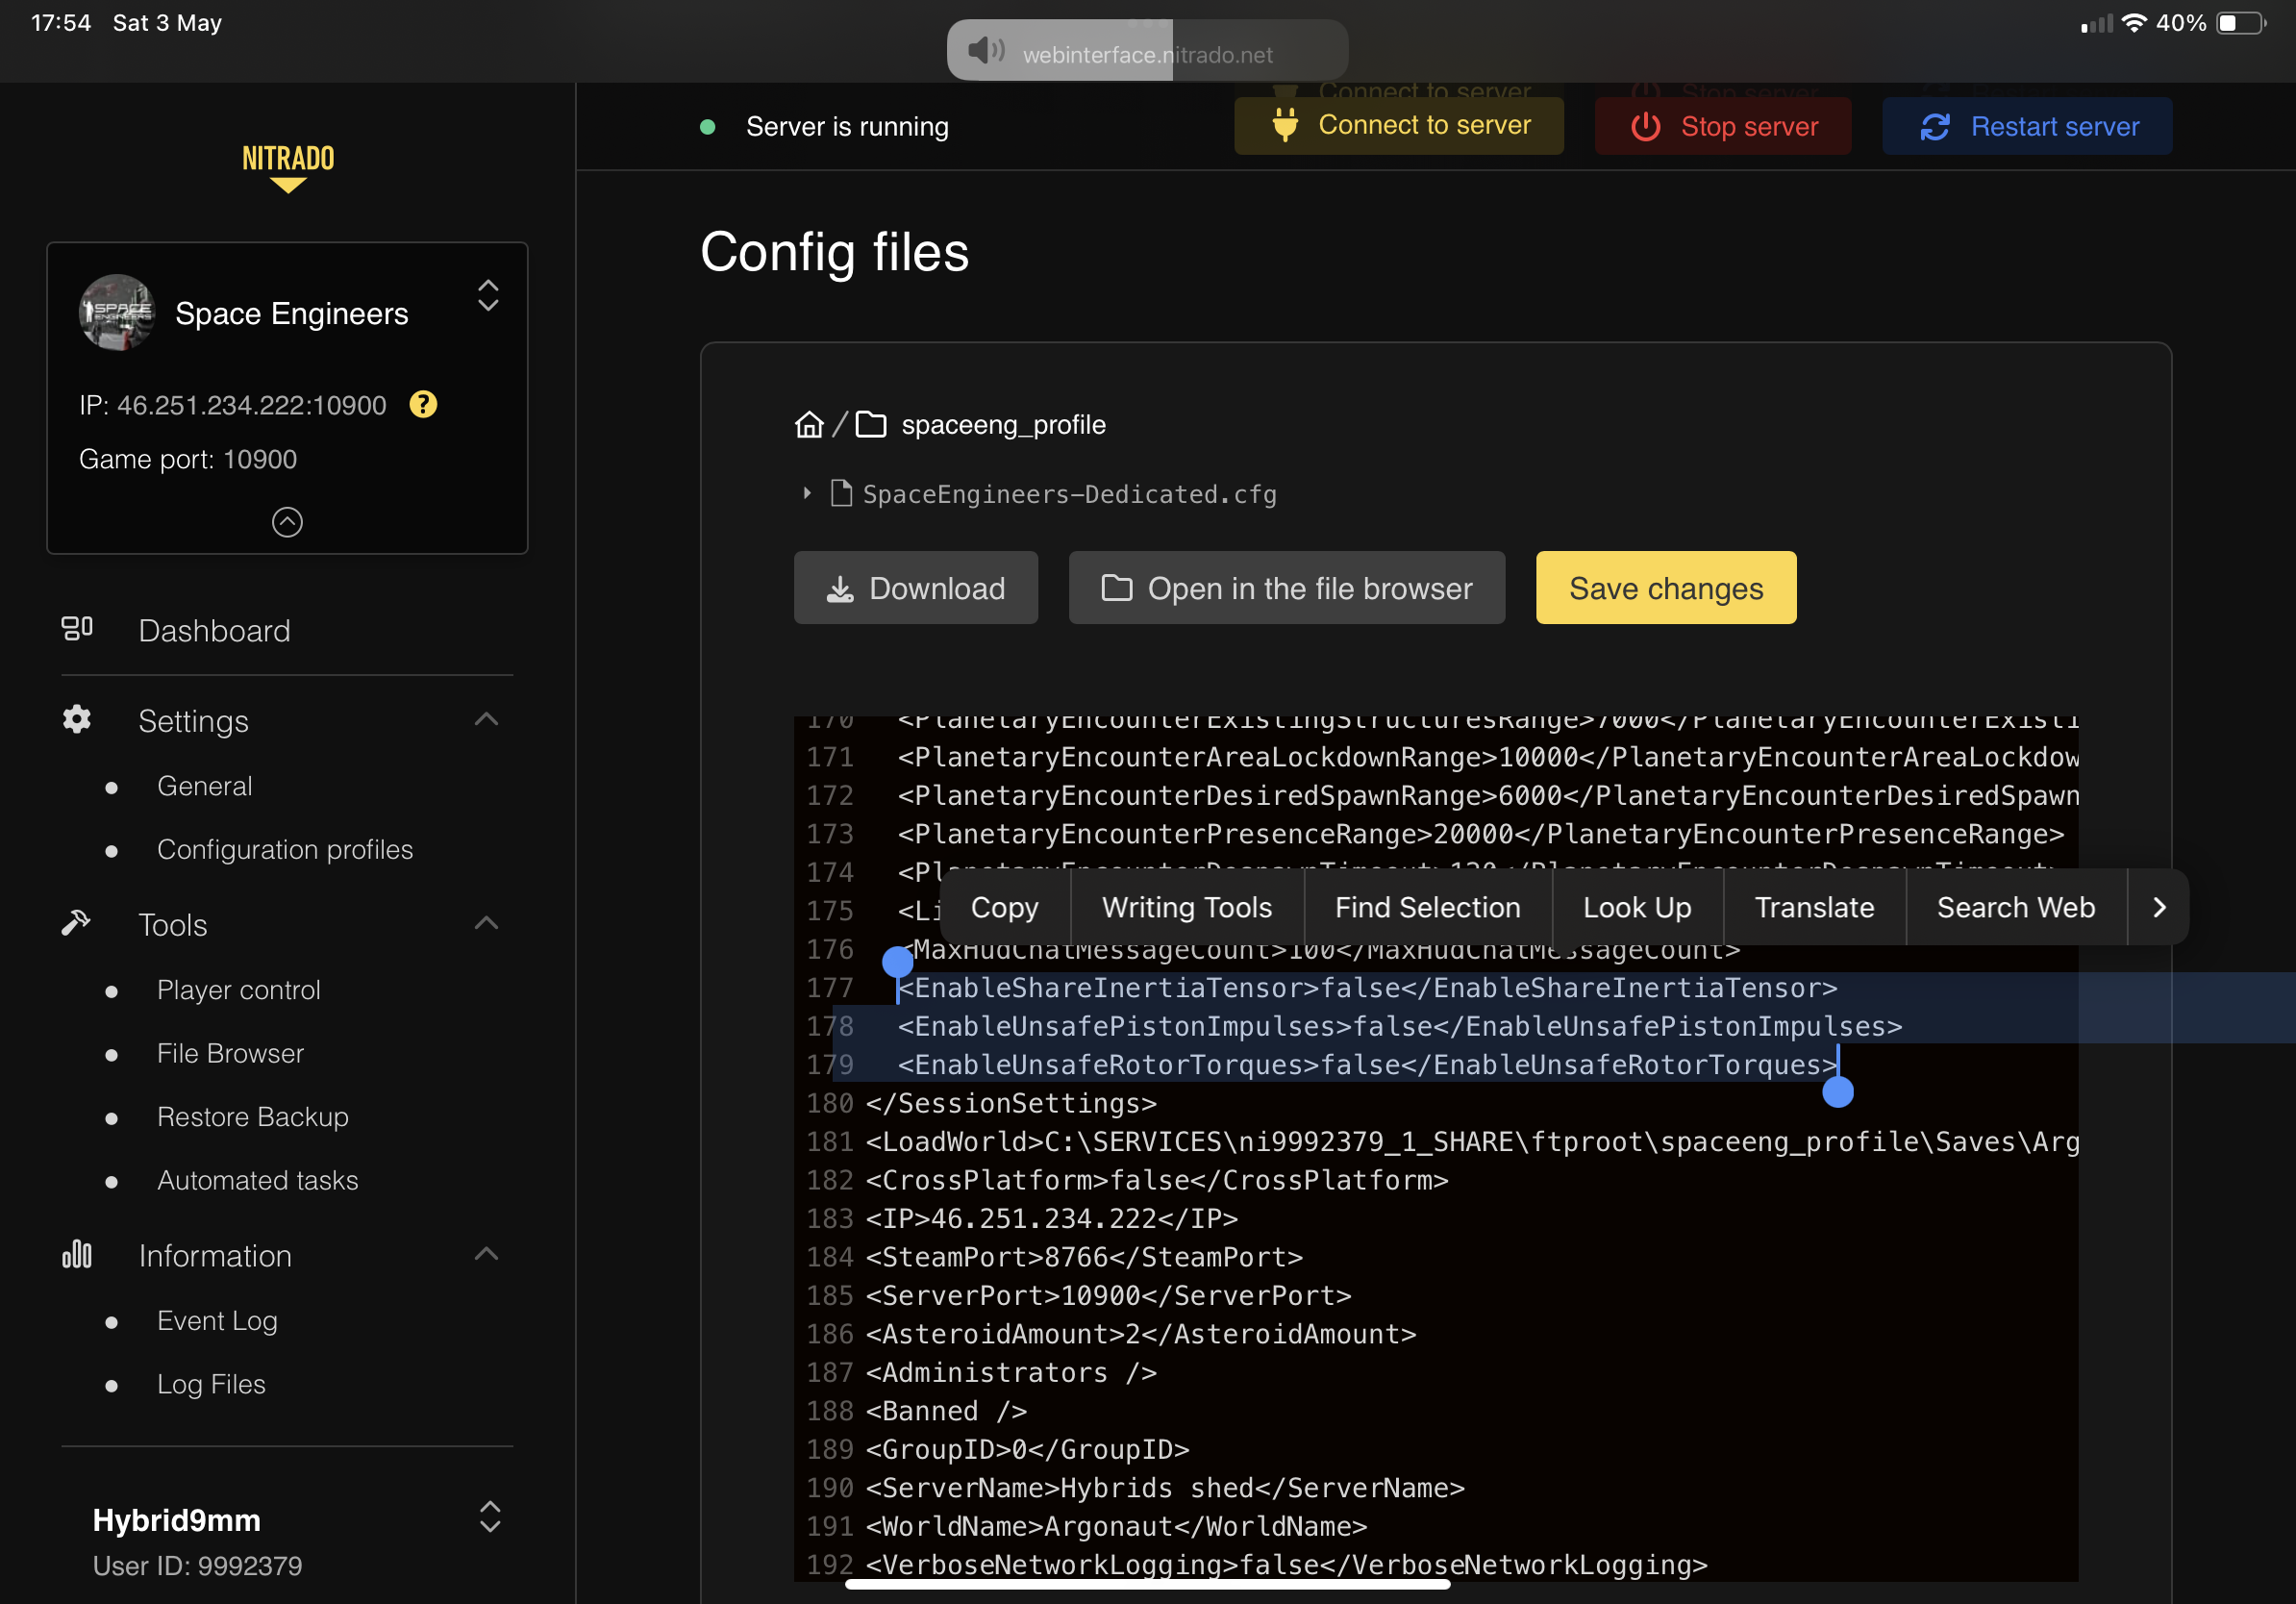The image size is (2296, 1604).
Task: Open the Event Log
Action: (217, 1321)
